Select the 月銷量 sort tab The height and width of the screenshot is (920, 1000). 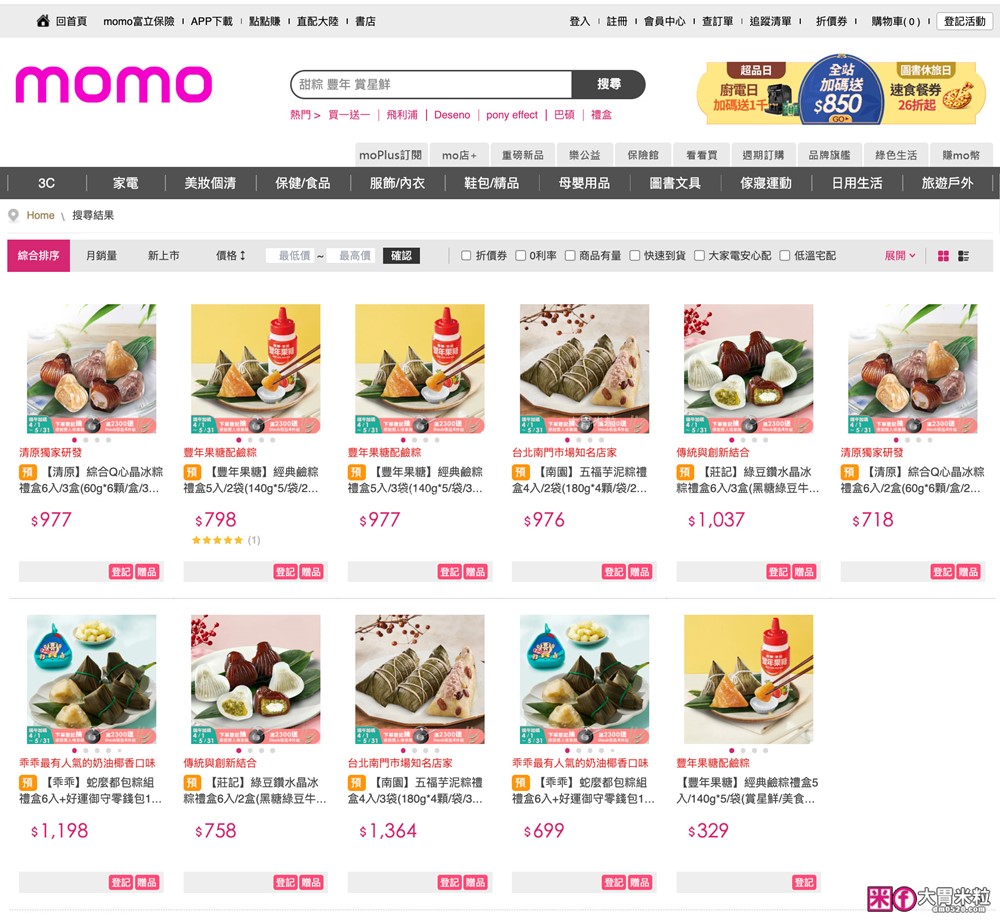[101, 256]
